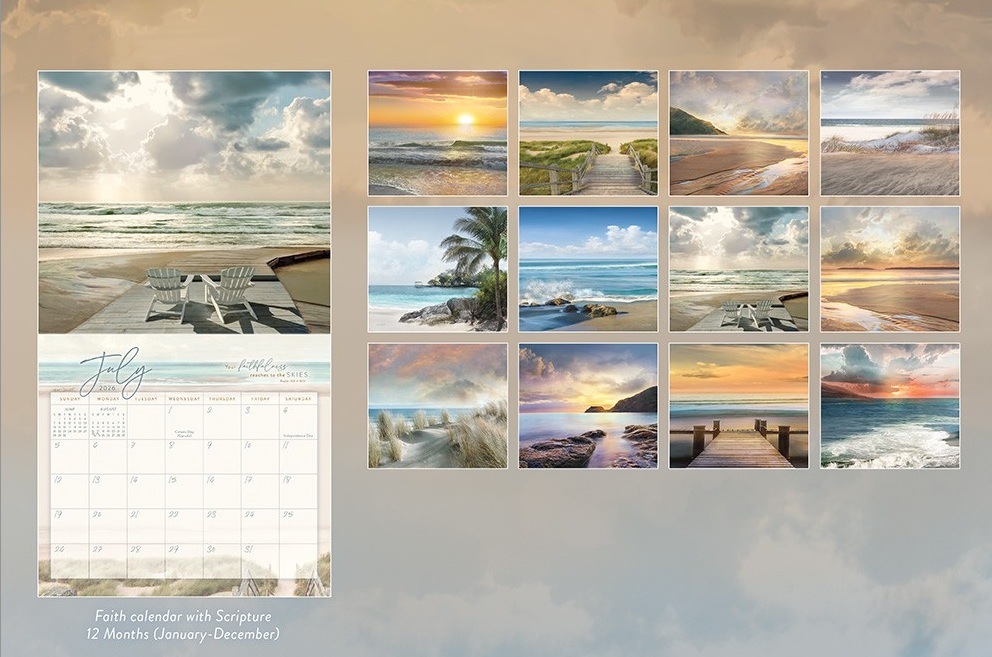The width and height of the screenshot is (992, 657).
Task: View the white sand dunes thumbnail
Action: coord(890,132)
